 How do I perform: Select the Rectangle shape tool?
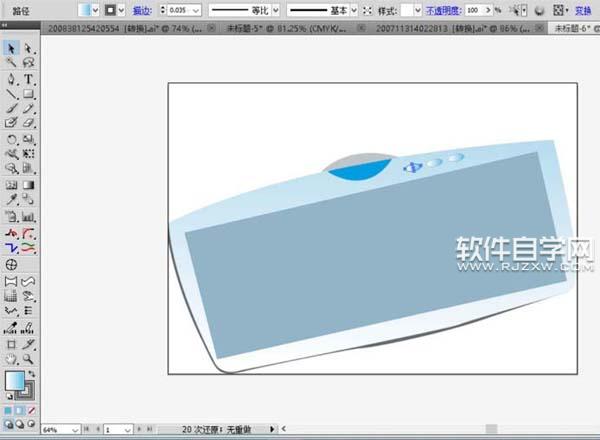(28, 94)
